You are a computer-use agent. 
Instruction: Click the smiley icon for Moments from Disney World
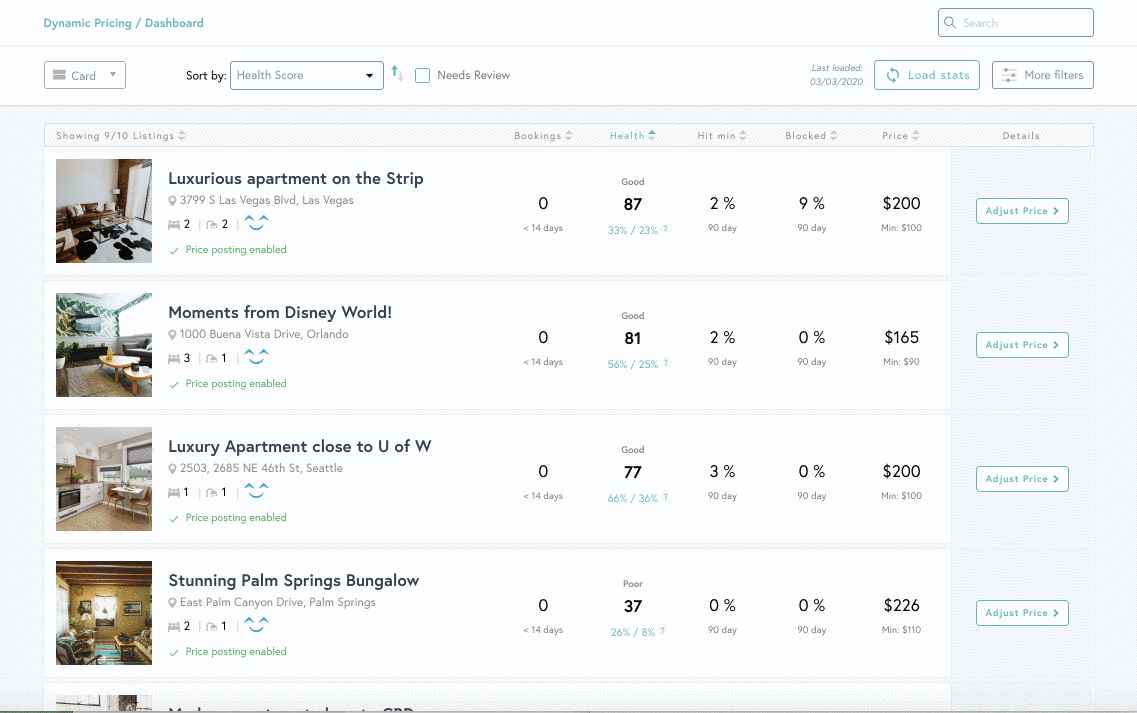coord(256,357)
